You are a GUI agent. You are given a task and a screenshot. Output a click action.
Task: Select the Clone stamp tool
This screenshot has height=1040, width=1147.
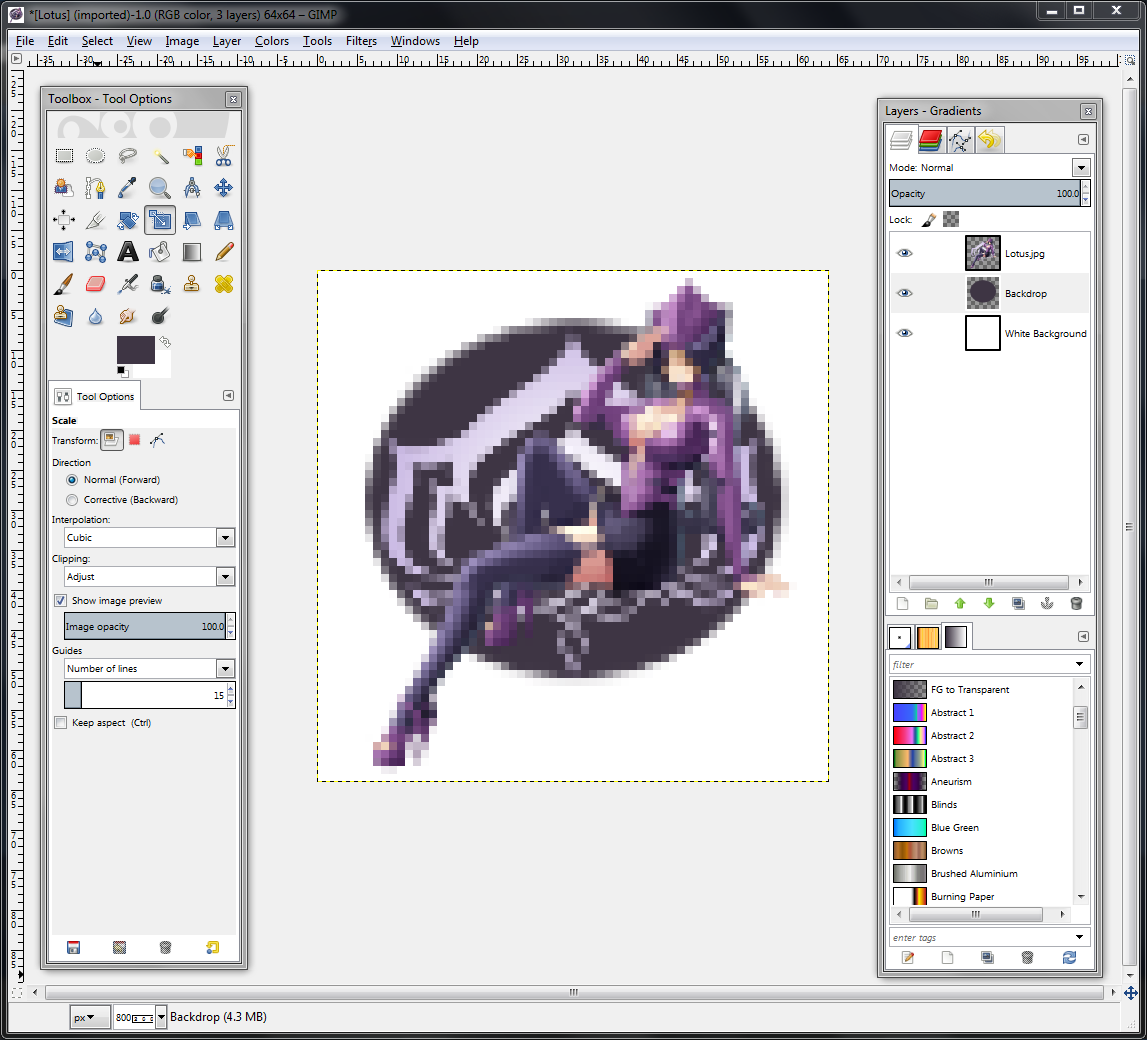point(192,285)
